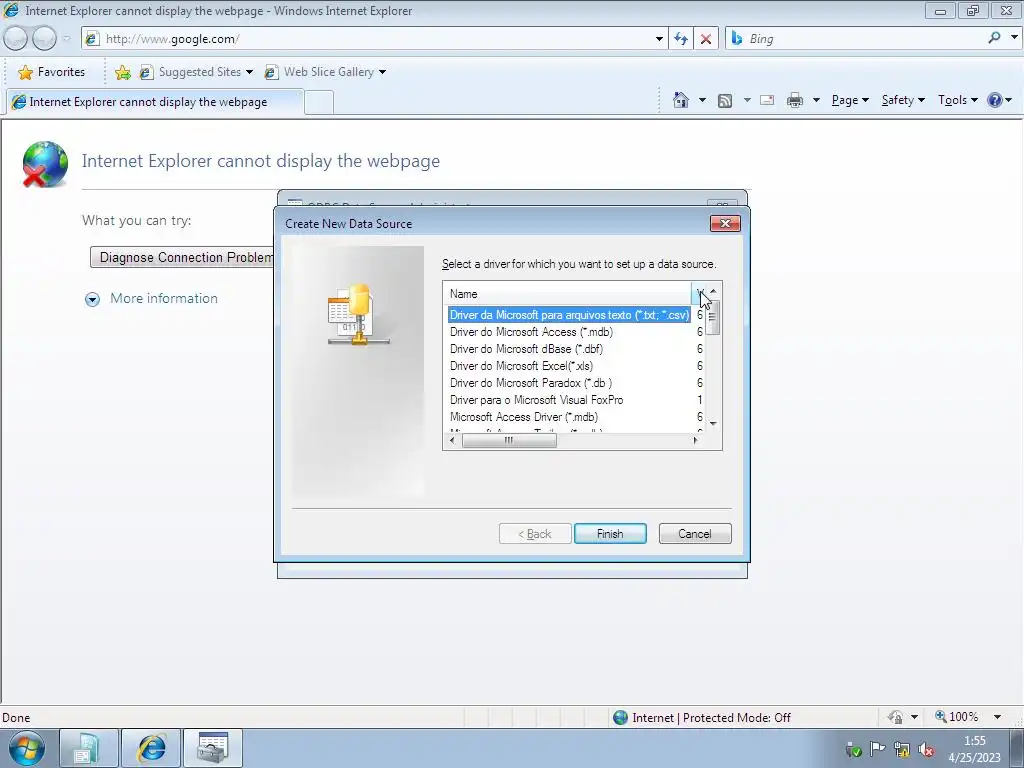Click the Help question mark icon

(x=995, y=100)
